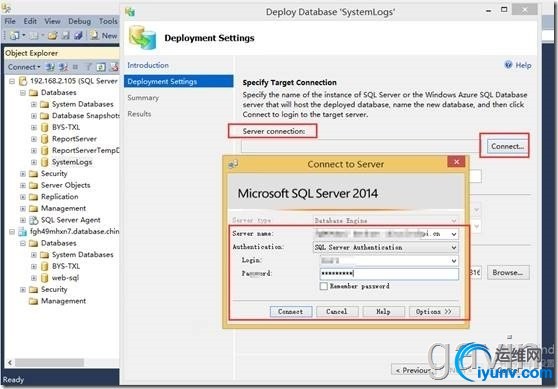The width and height of the screenshot is (558, 389).
Task: Click the save all toolbar icon
Action: (x=78, y=36)
